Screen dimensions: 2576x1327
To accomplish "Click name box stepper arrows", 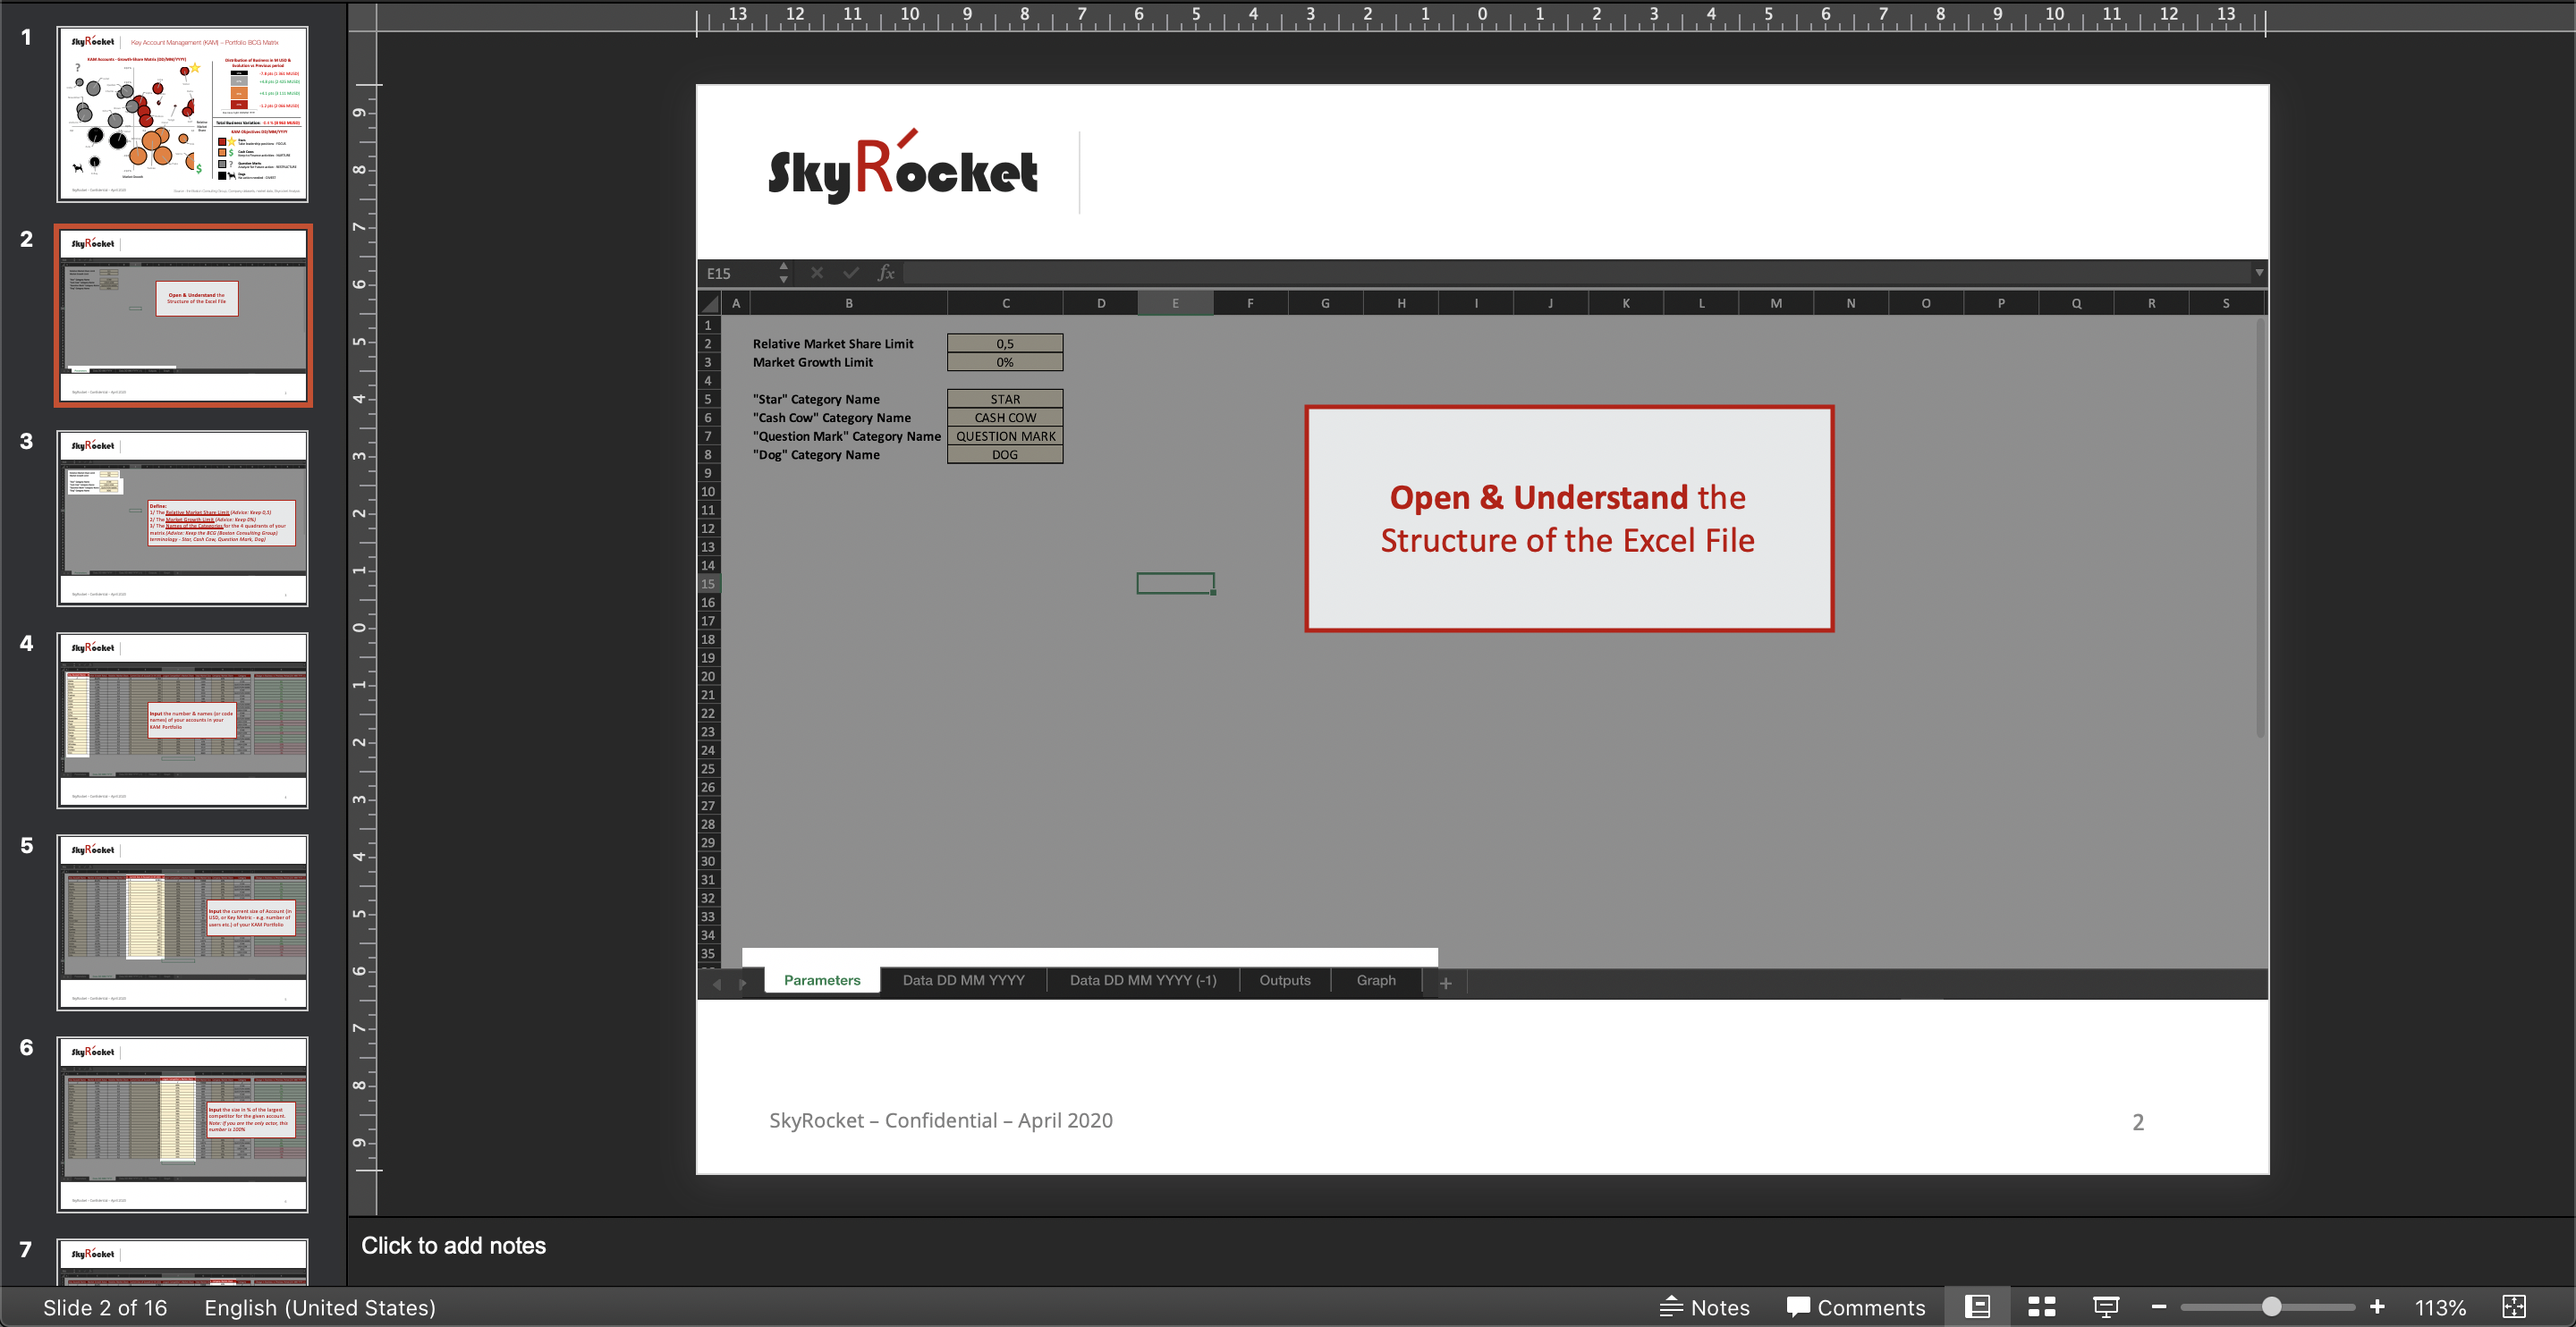I will 784,272.
